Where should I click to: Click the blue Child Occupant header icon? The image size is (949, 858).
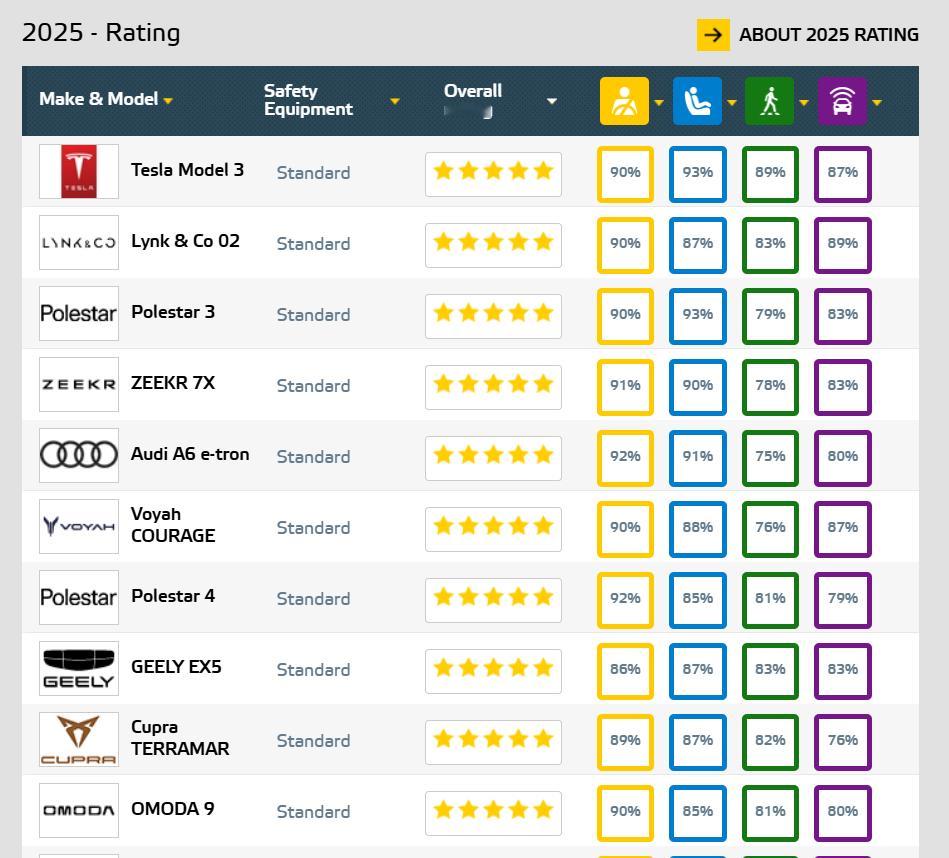(x=697, y=101)
